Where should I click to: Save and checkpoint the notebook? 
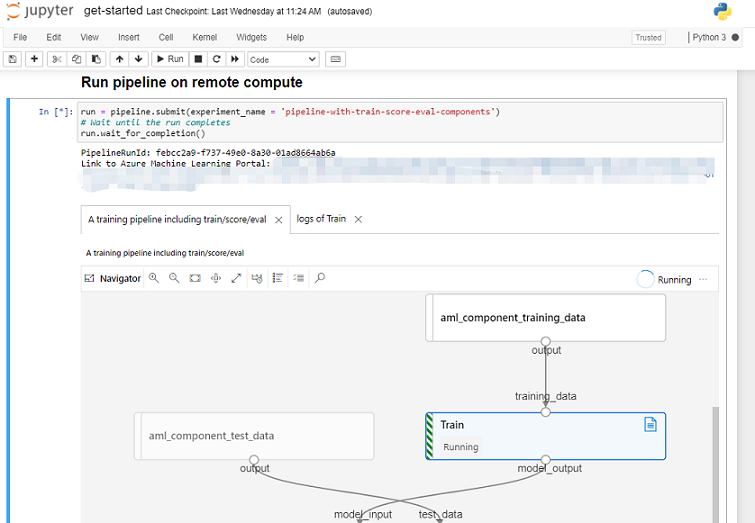pyautogui.click(x=13, y=59)
